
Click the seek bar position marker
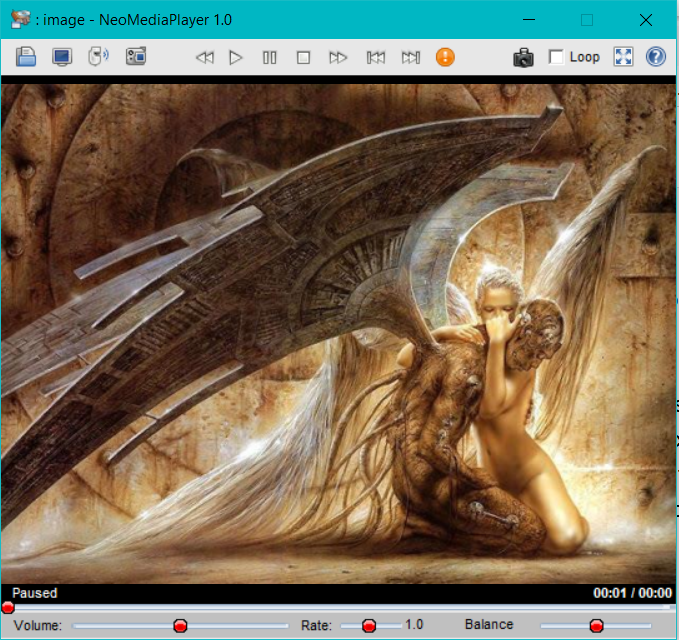(x=8, y=608)
